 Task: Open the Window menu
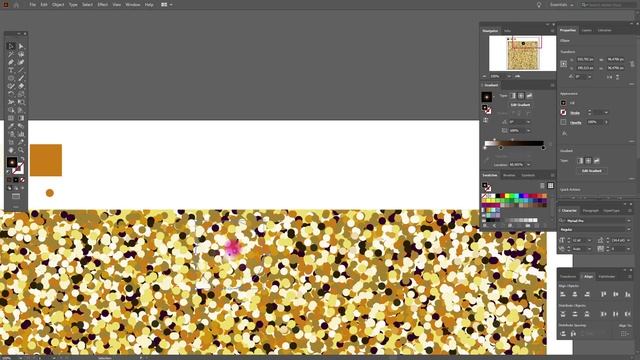pos(133,4)
